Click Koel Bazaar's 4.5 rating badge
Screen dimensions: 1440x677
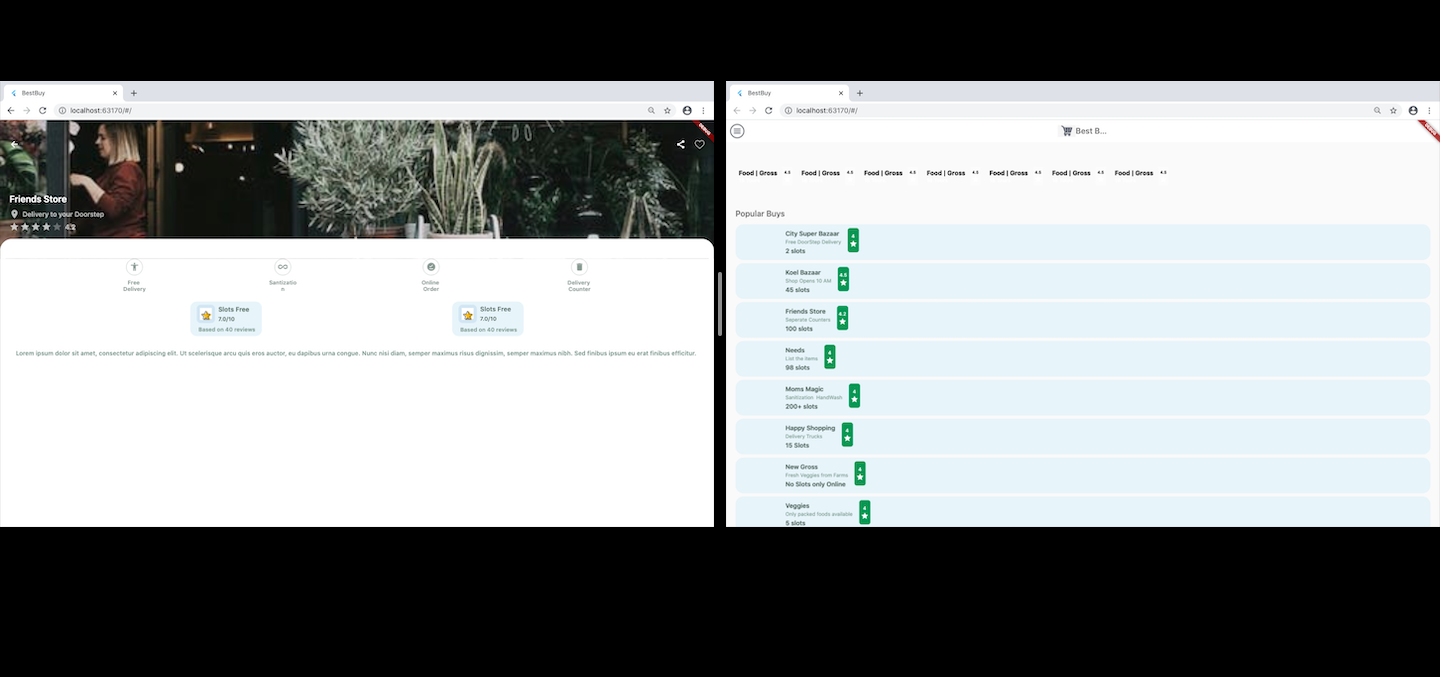tap(843, 279)
